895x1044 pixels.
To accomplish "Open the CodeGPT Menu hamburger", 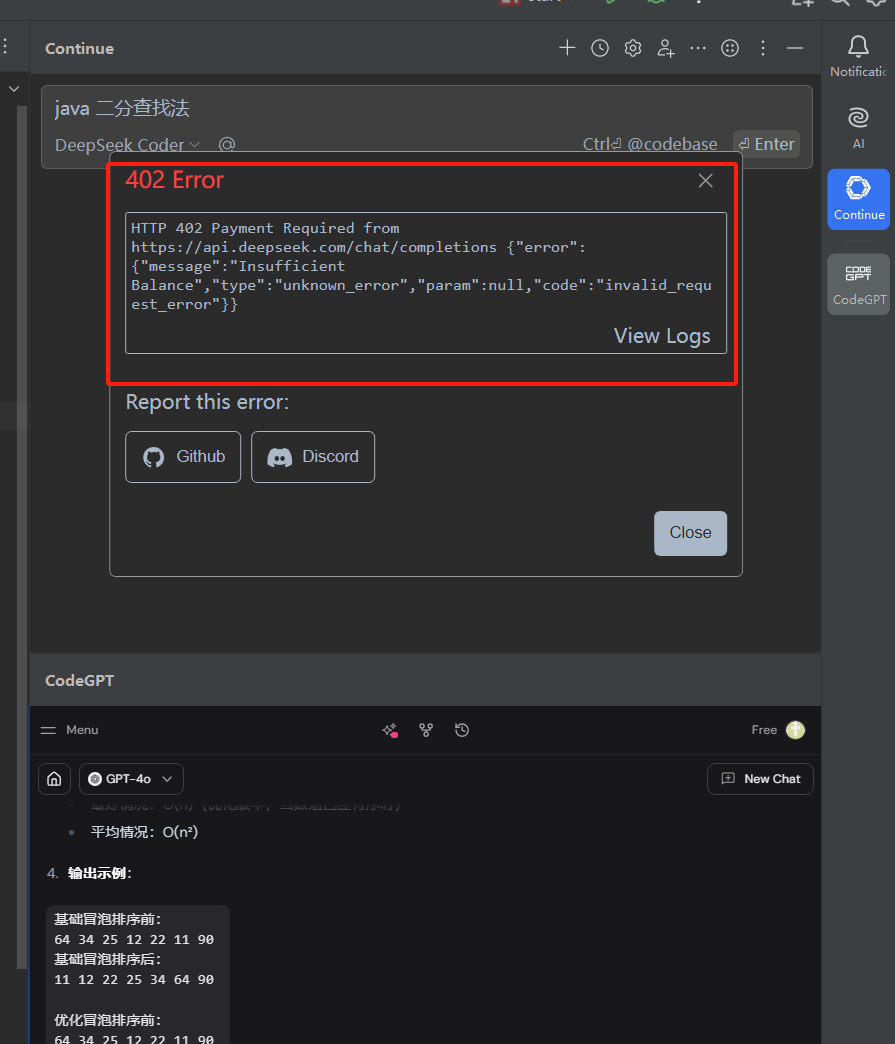I will point(69,730).
